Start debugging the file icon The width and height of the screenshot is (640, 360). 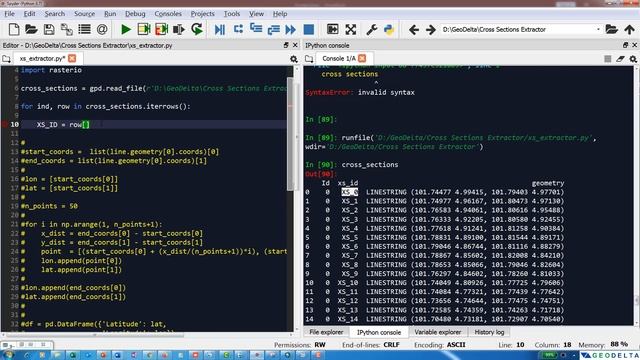[x=220, y=29]
